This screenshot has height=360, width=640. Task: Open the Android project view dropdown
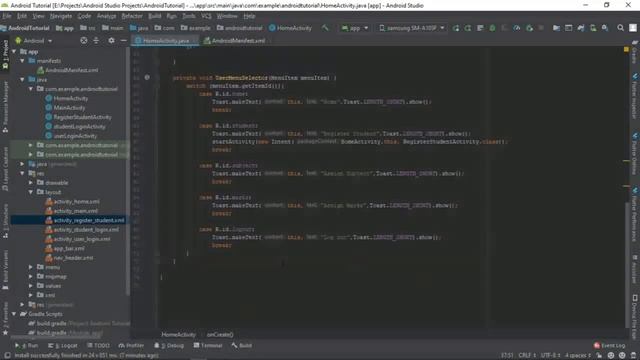[33, 40]
